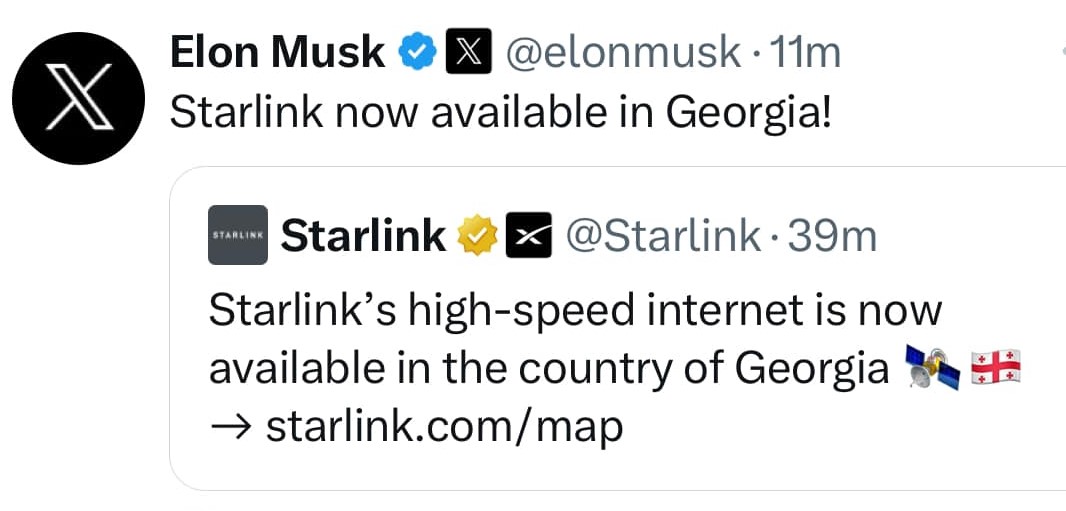
Task: Click the arrow before starlink.com/map
Action: point(229,427)
